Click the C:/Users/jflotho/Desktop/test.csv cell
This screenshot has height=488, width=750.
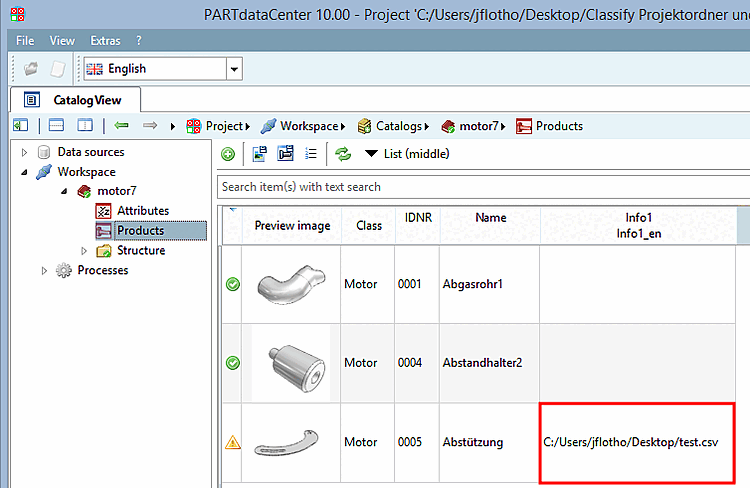[637, 443]
